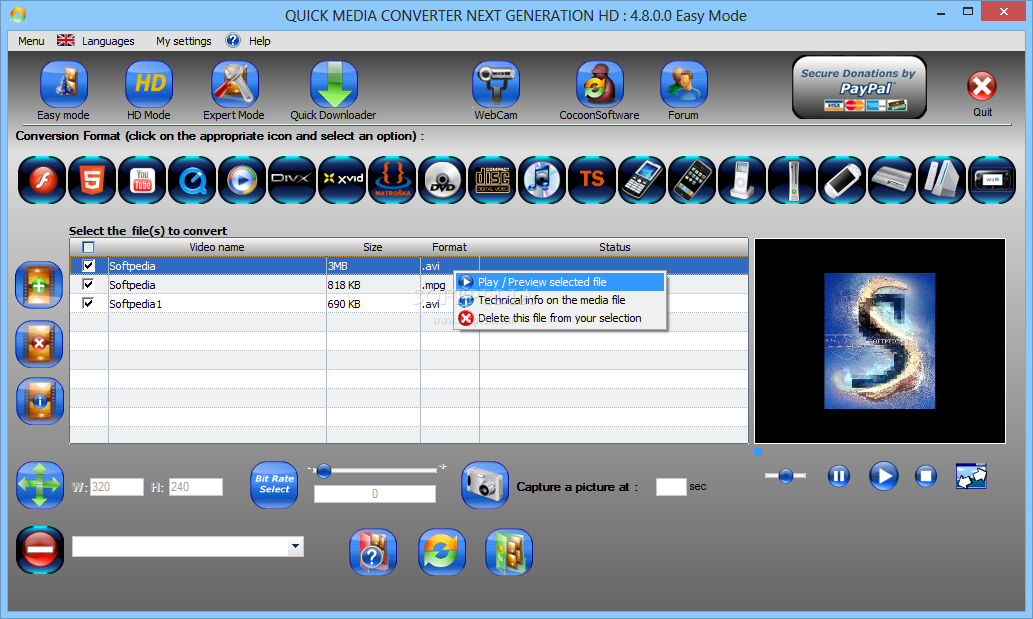Launch the Quick Downloader
This screenshot has height=619, width=1033.
click(x=333, y=84)
